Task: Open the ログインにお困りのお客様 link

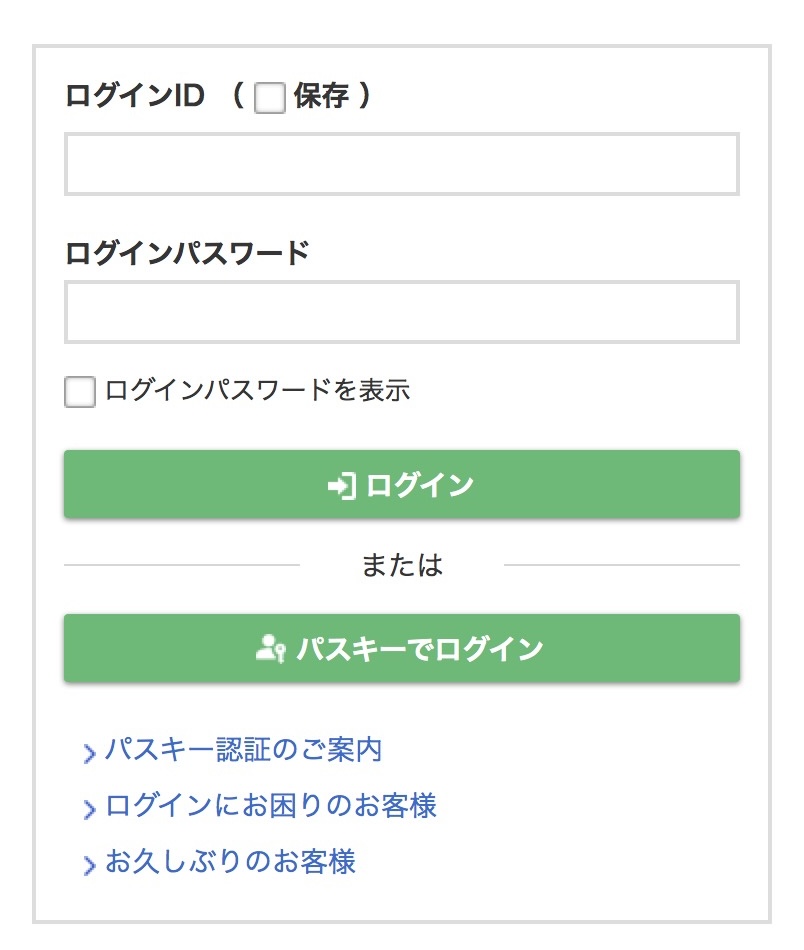Action: coord(270,806)
